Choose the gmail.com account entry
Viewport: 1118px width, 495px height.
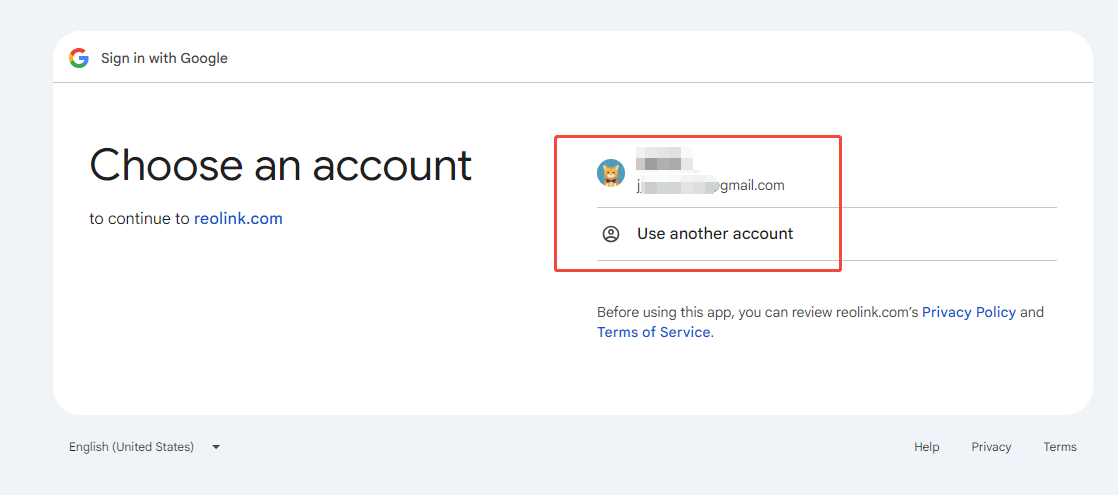(826, 173)
